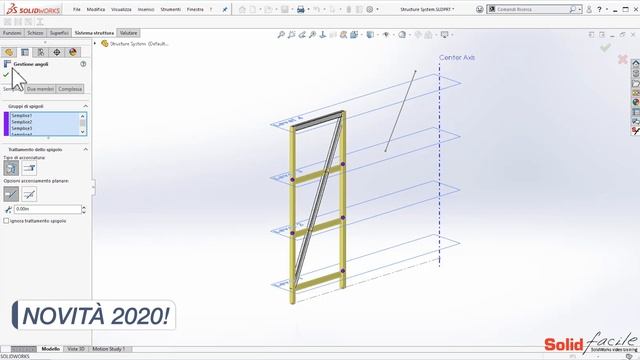Click Zoom to Fit in view toolbar

click(281, 35)
